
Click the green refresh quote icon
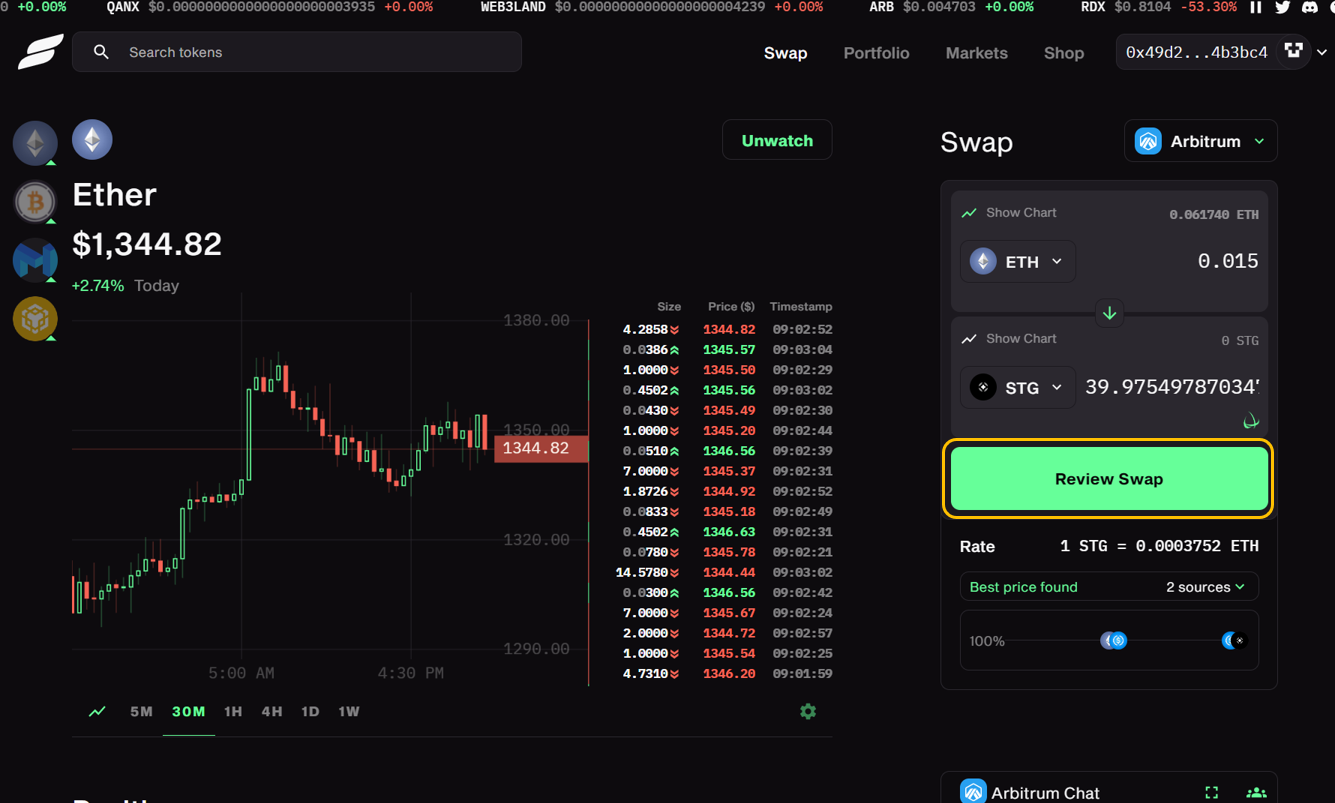(x=1250, y=422)
